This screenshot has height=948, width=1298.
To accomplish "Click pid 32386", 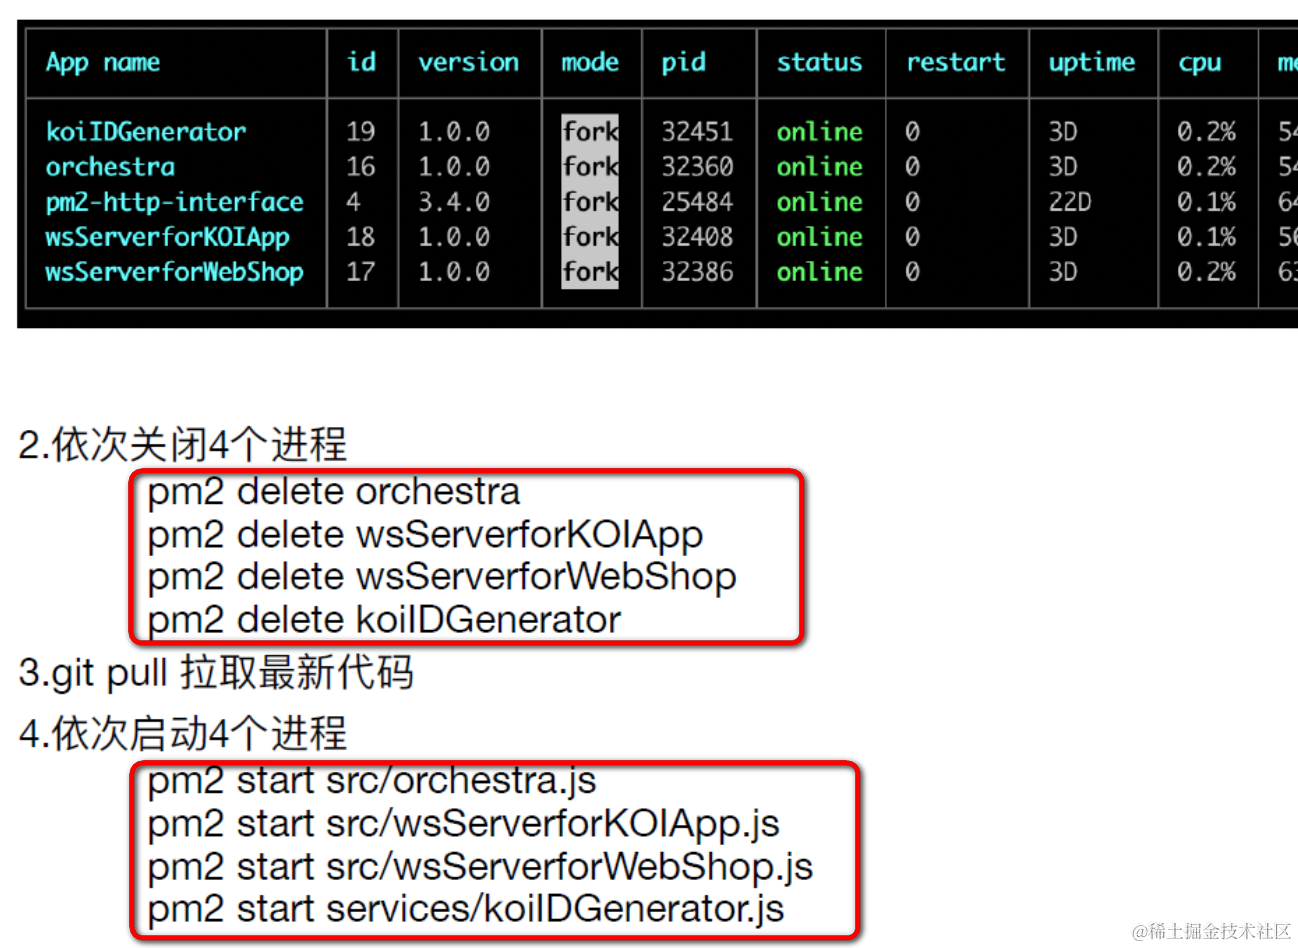I will [x=697, y=272].
